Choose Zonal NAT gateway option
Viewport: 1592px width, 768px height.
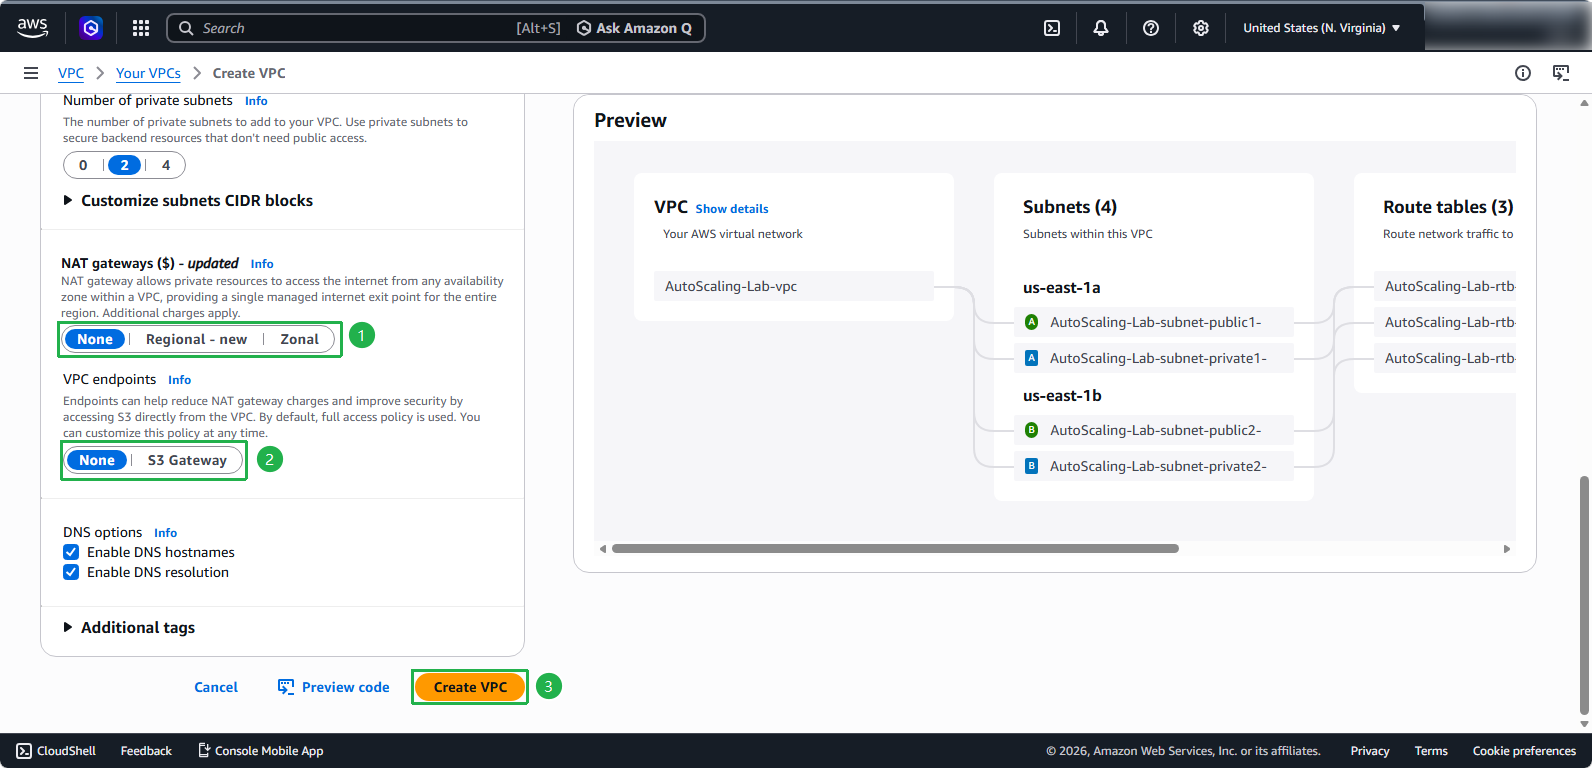coord(299,339)
